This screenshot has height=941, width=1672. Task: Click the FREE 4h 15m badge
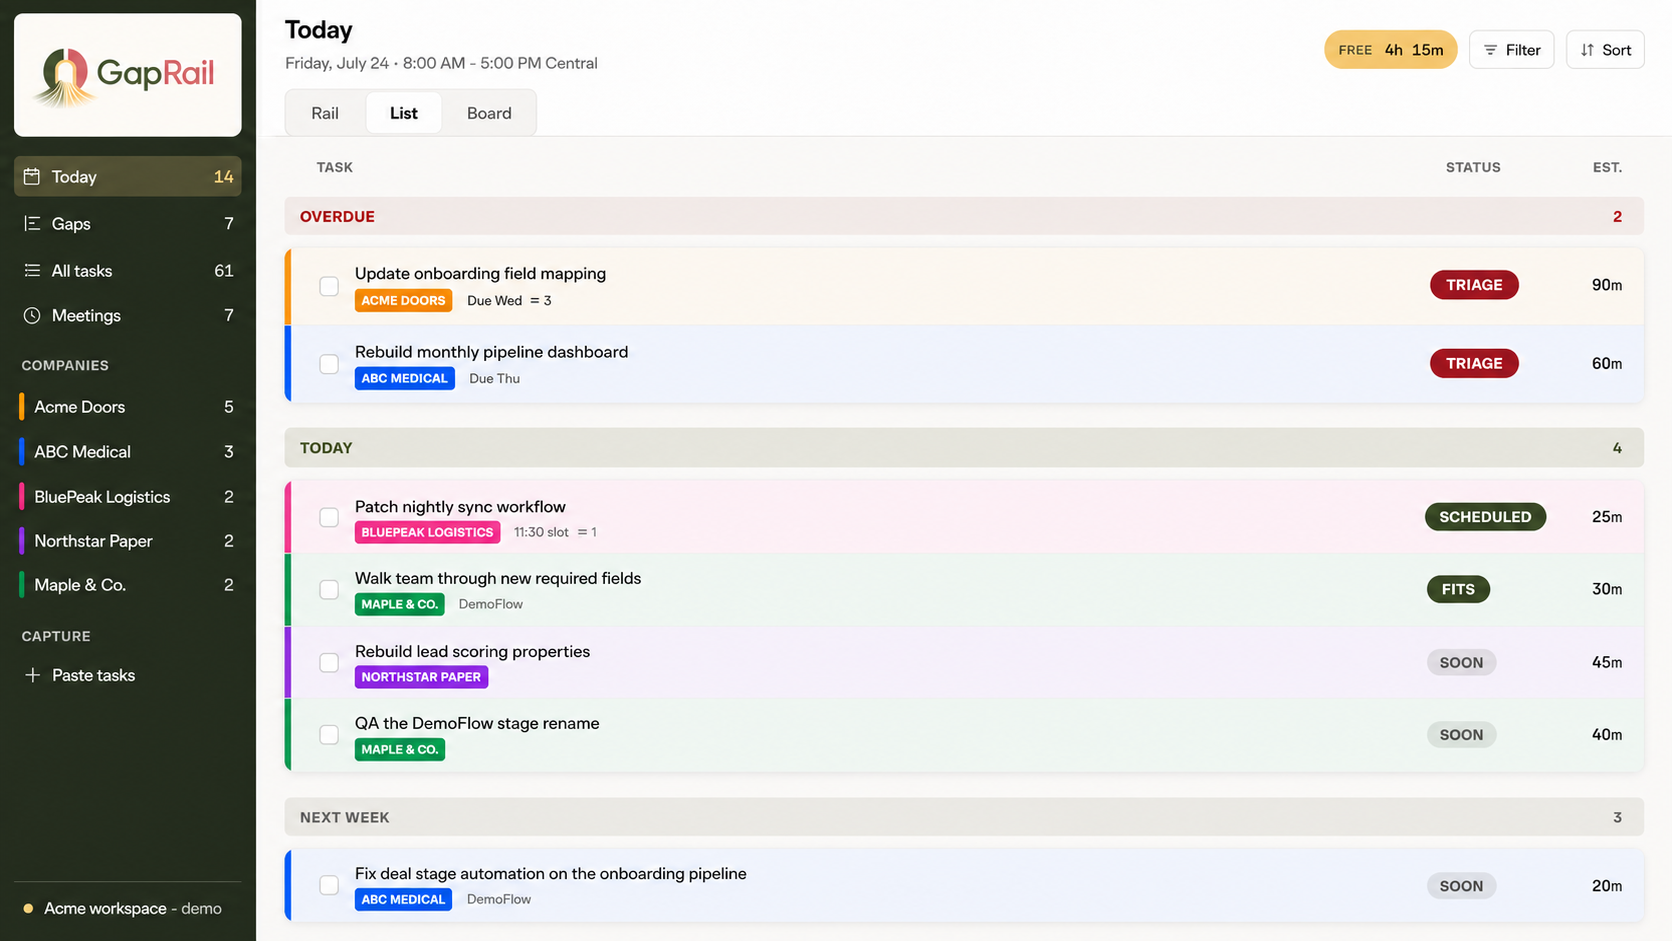[1390, 50]
